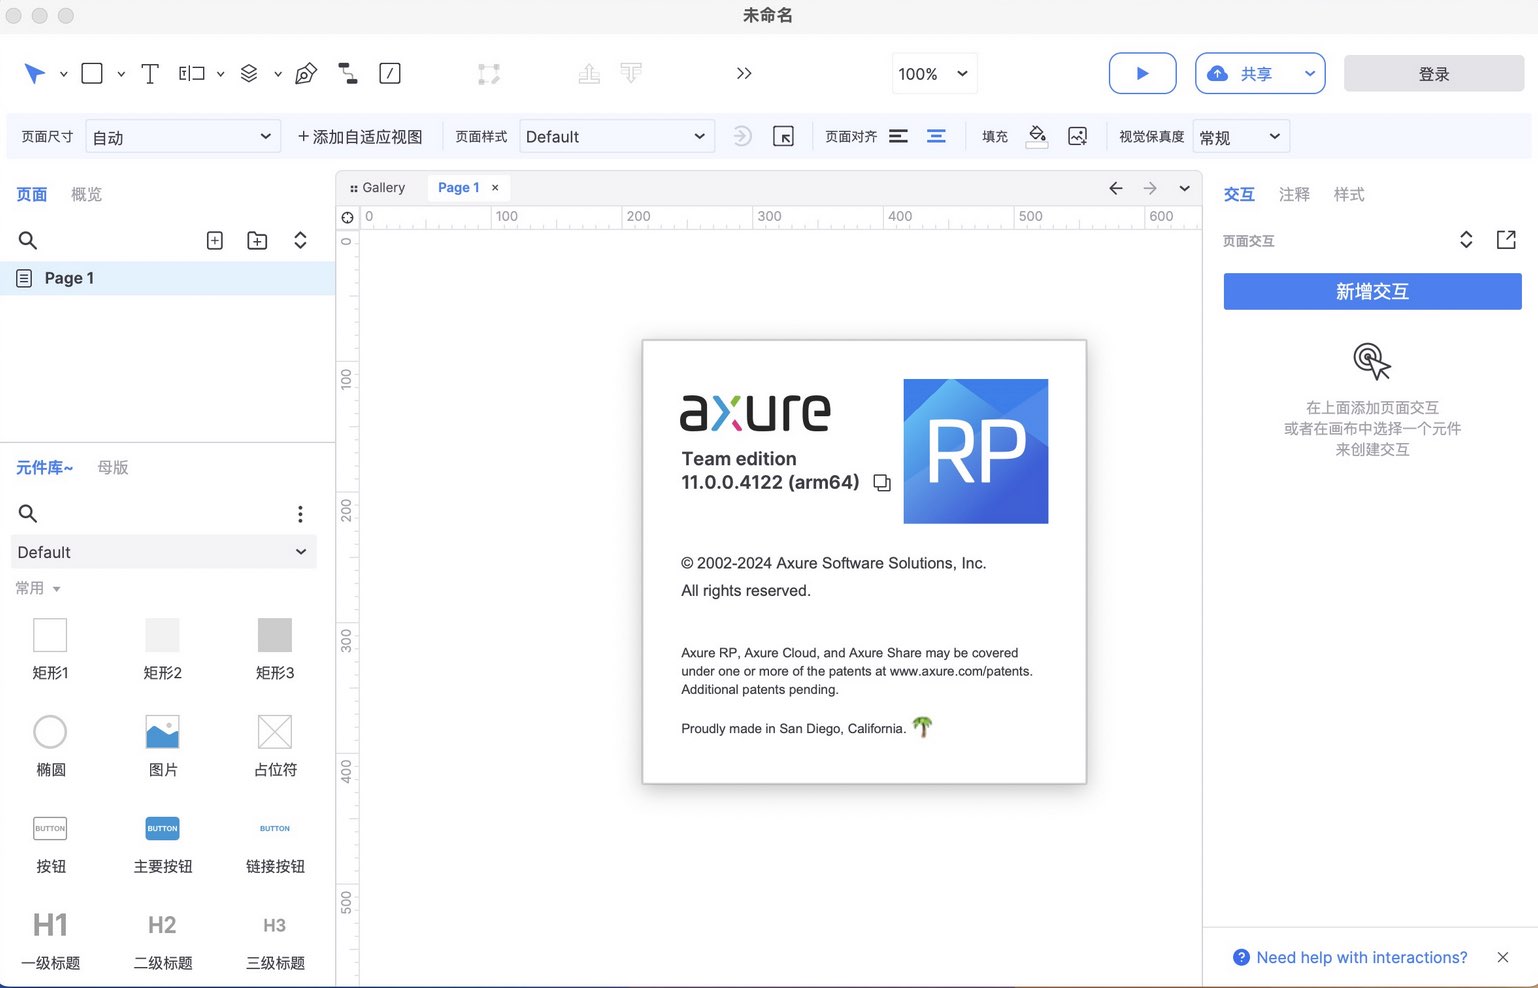Screen dimensions: 1538x988
Task: Switch to Gallery canvas tab
Action: (x=378, y=187)
